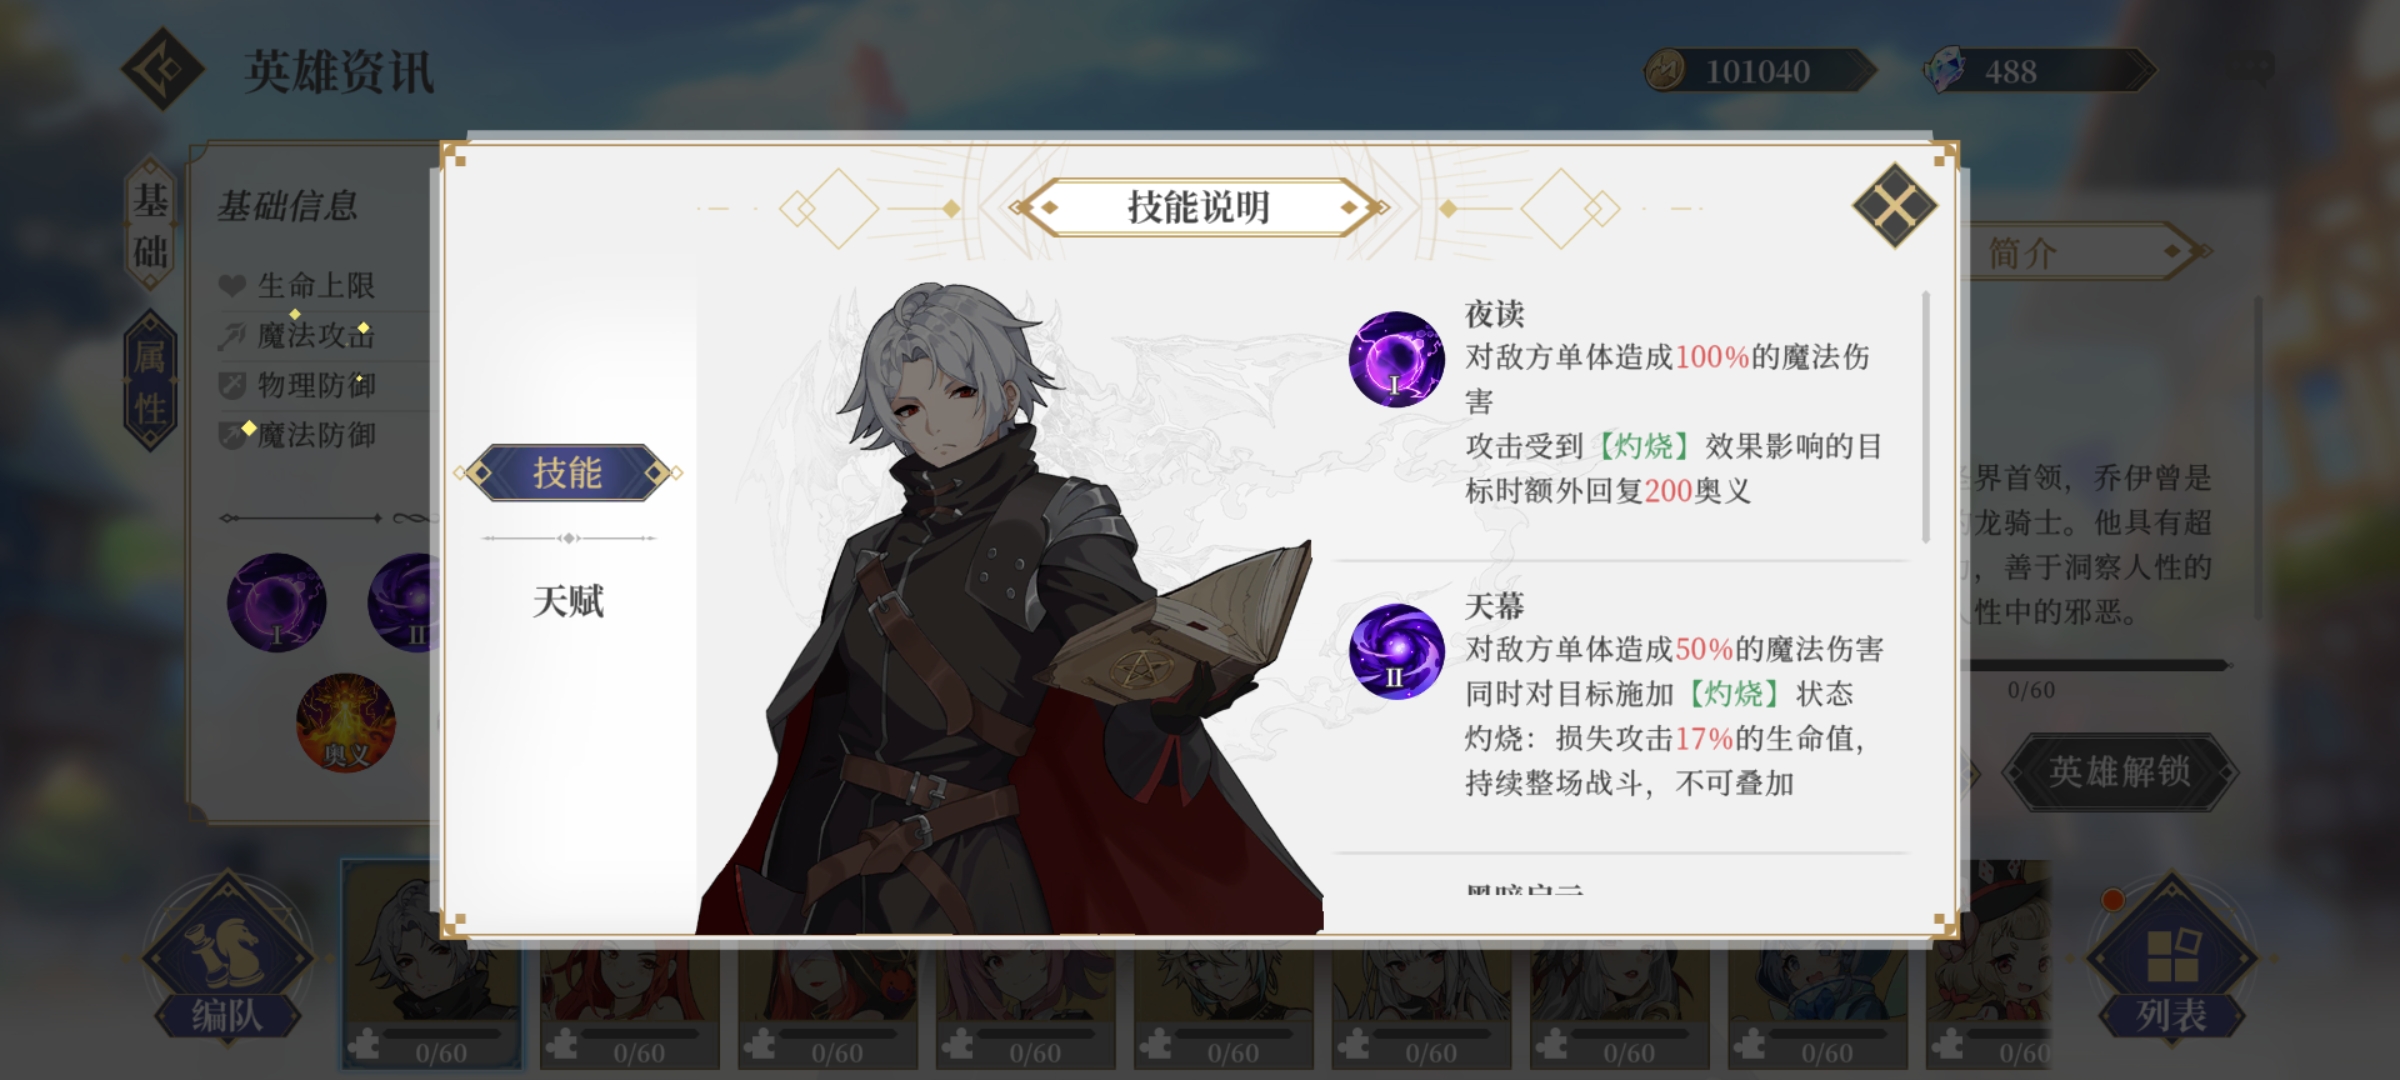The image size is (2400, 1080).
Task: Select the 属性 side tab
Action: tap(151, 381)
